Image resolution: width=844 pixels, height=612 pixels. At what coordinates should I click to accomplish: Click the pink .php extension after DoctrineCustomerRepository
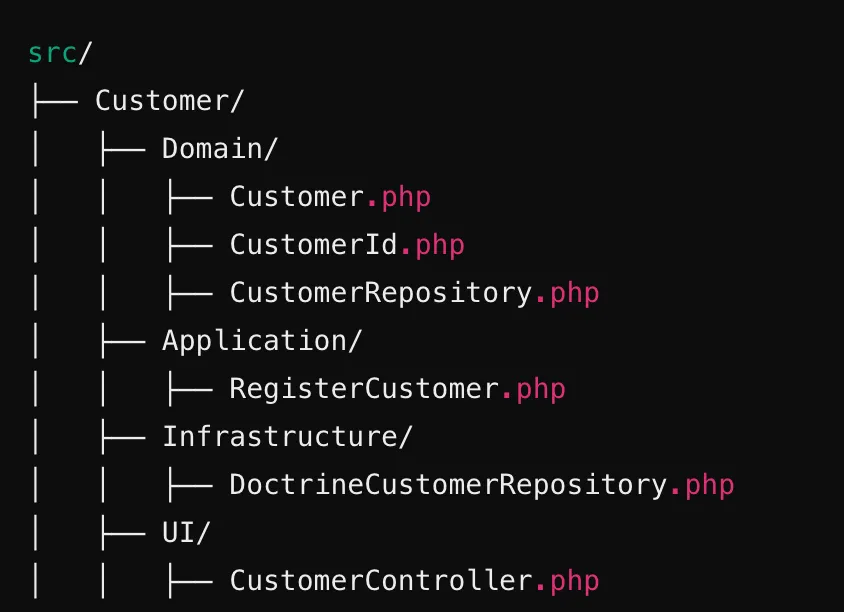701,485
